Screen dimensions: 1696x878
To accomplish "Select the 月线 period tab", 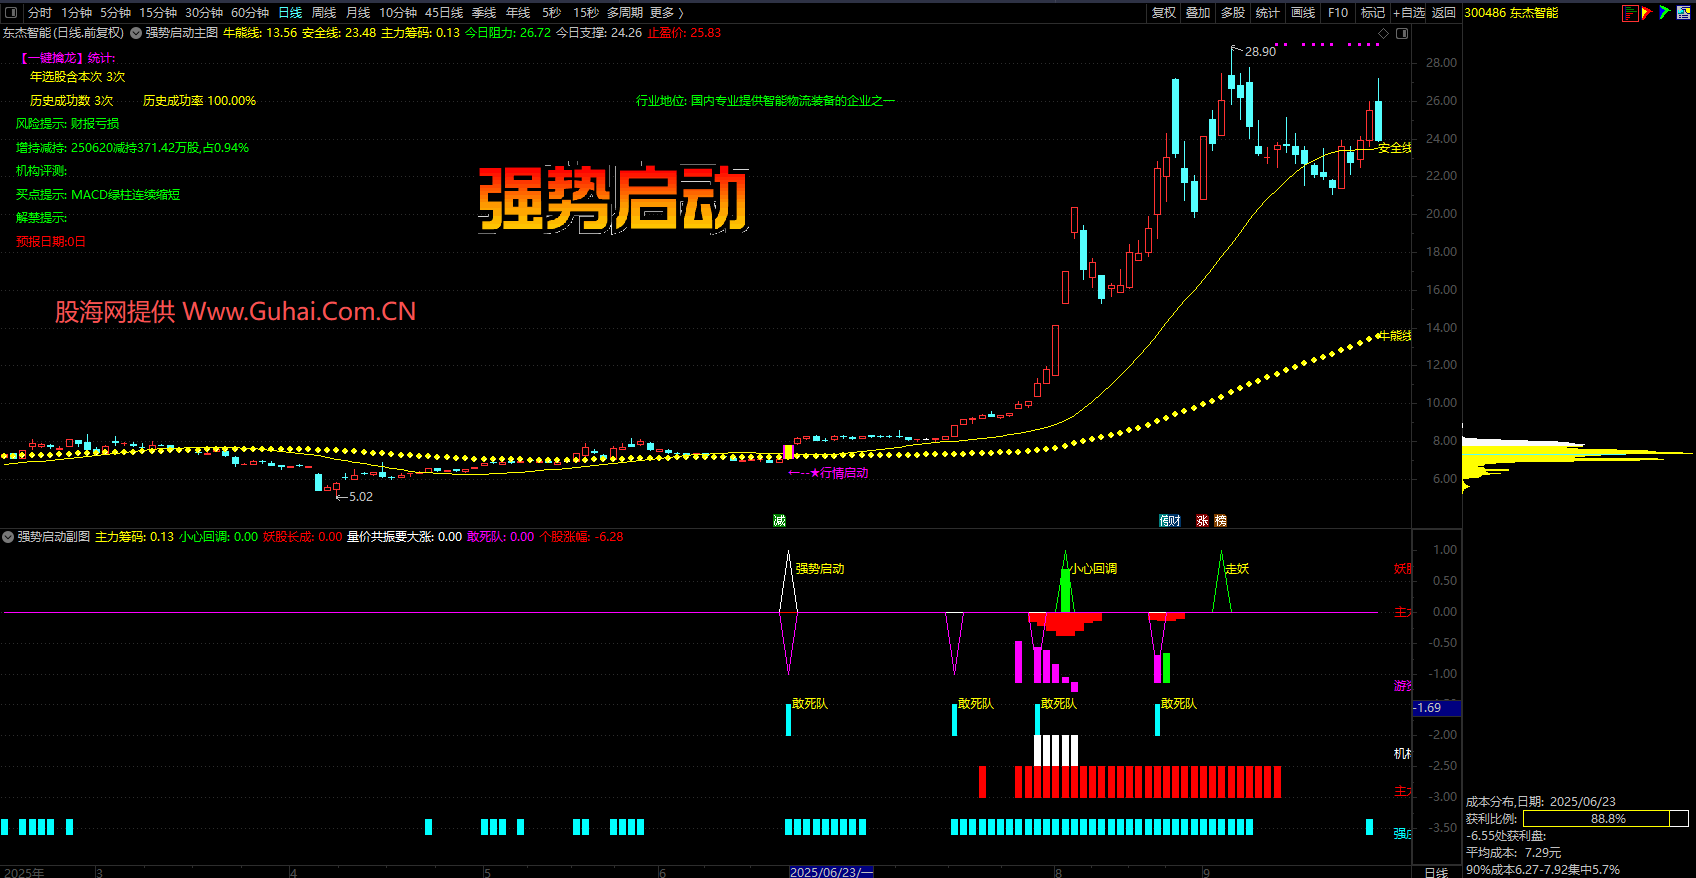I will tap(358, 12).
